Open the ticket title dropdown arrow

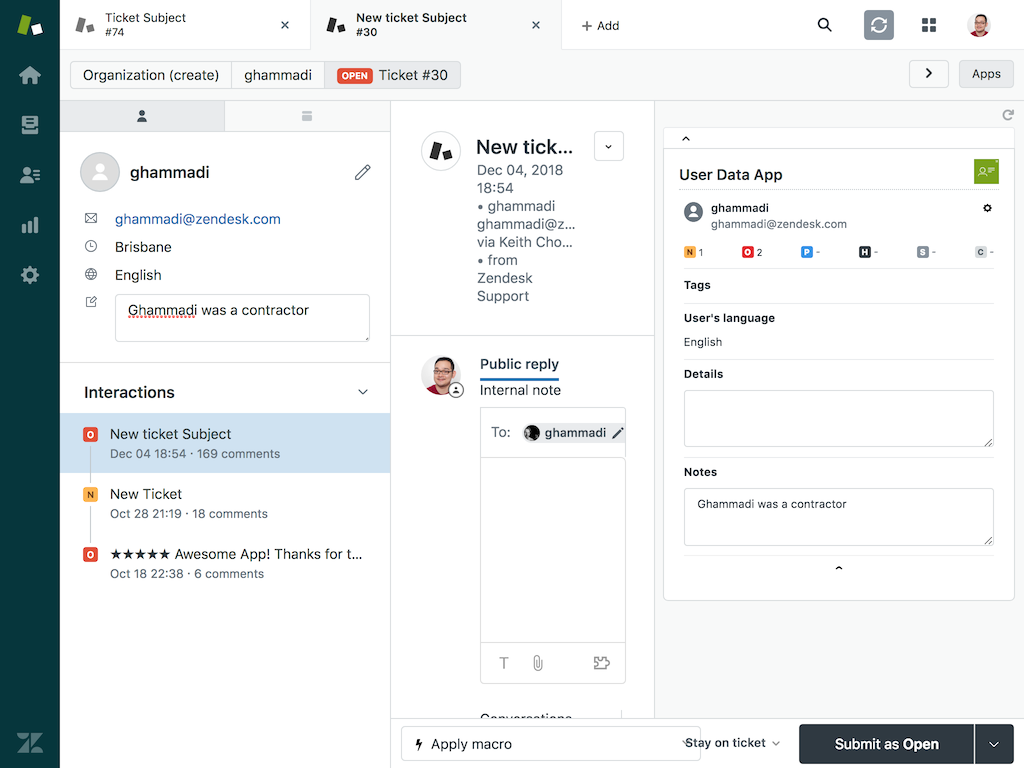click(608, 146)
